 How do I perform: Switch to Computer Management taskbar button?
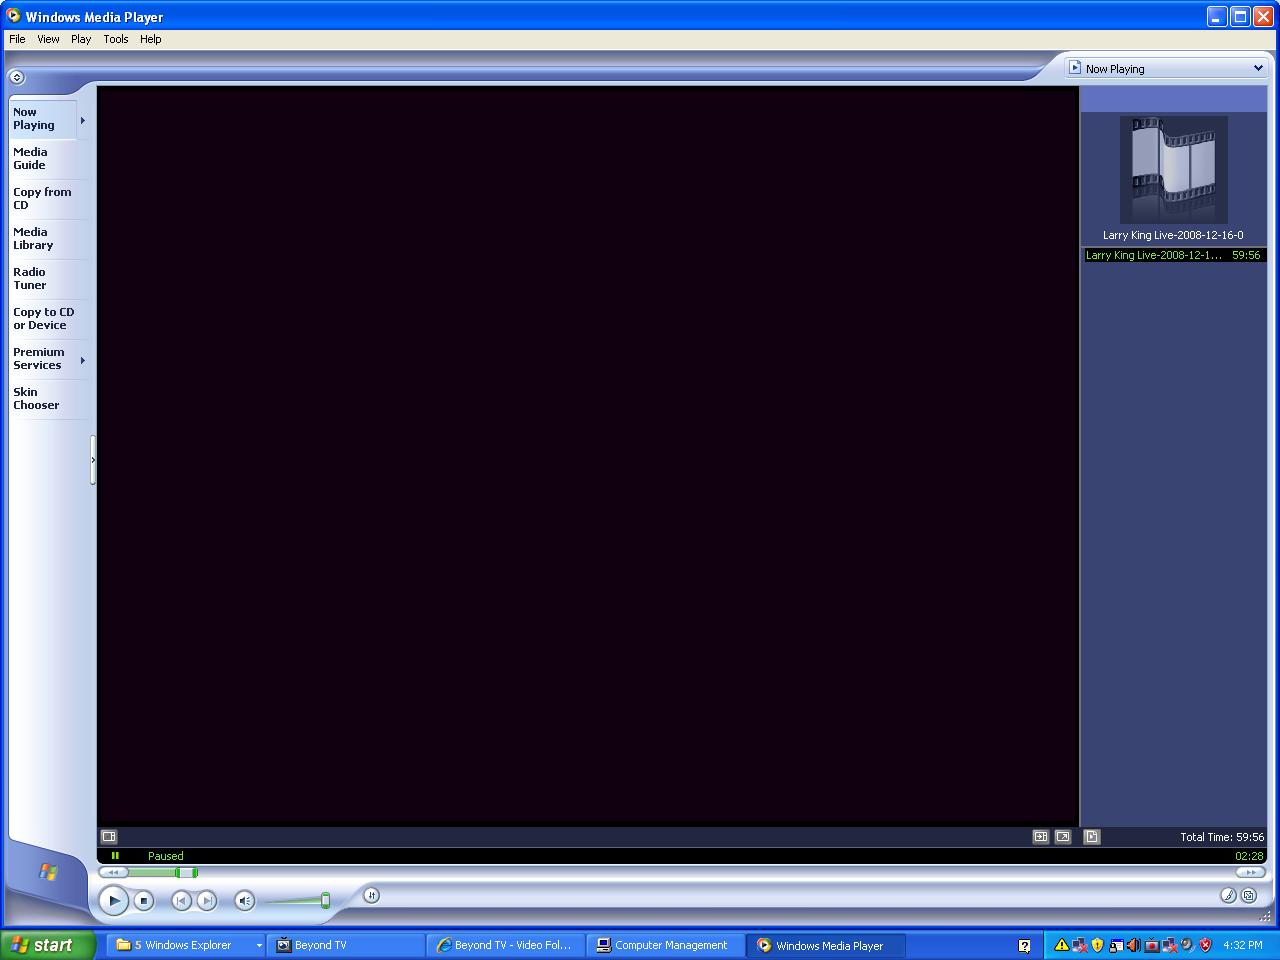[666, 945]
